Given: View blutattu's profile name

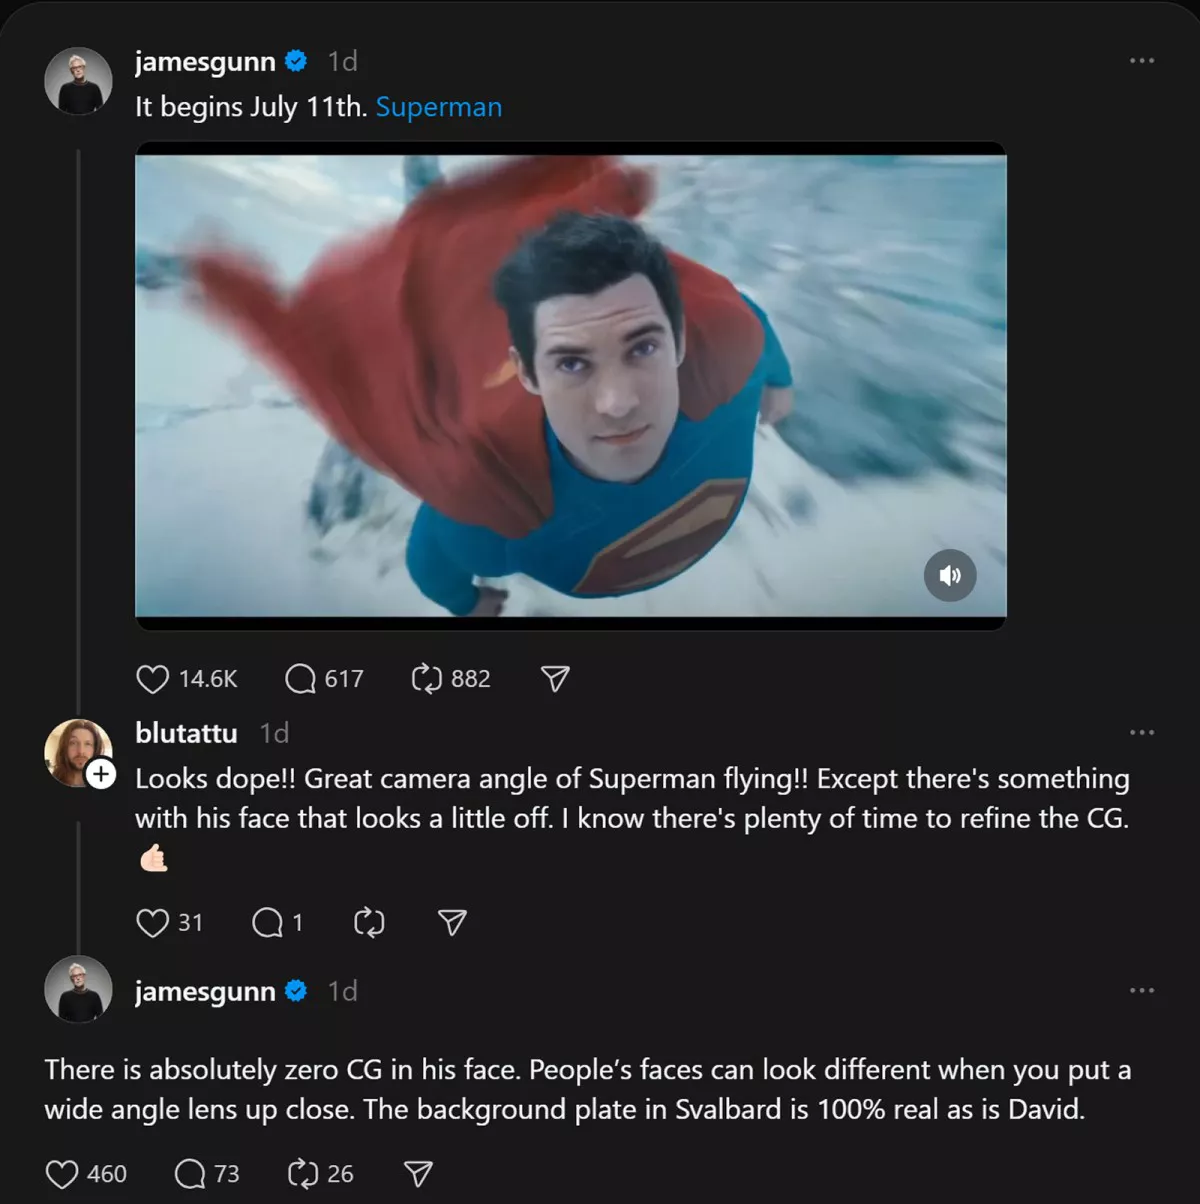Looking at the screenshot, I should pyautogui.click(x=185, y=733).
